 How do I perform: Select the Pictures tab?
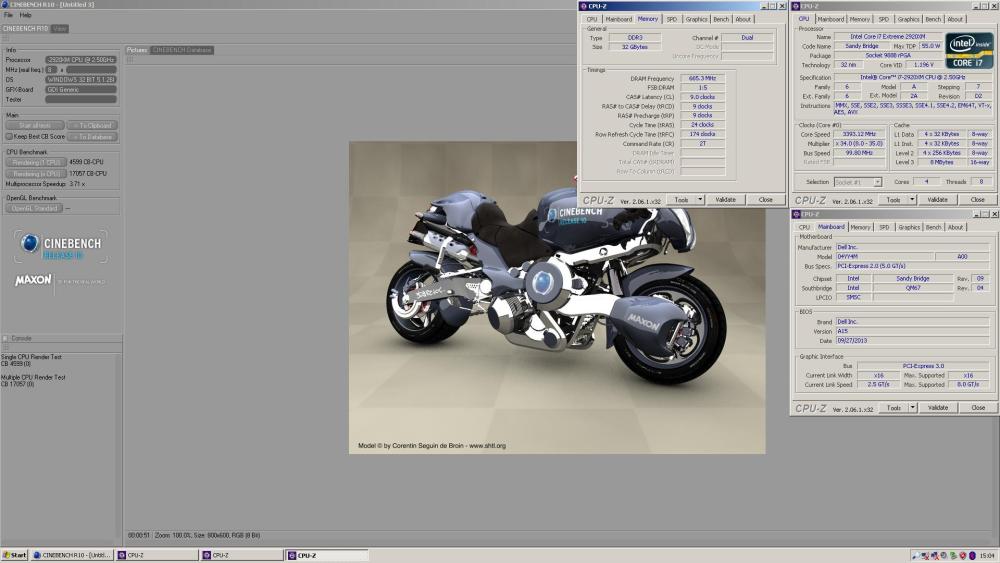click(x=136, y=50)
